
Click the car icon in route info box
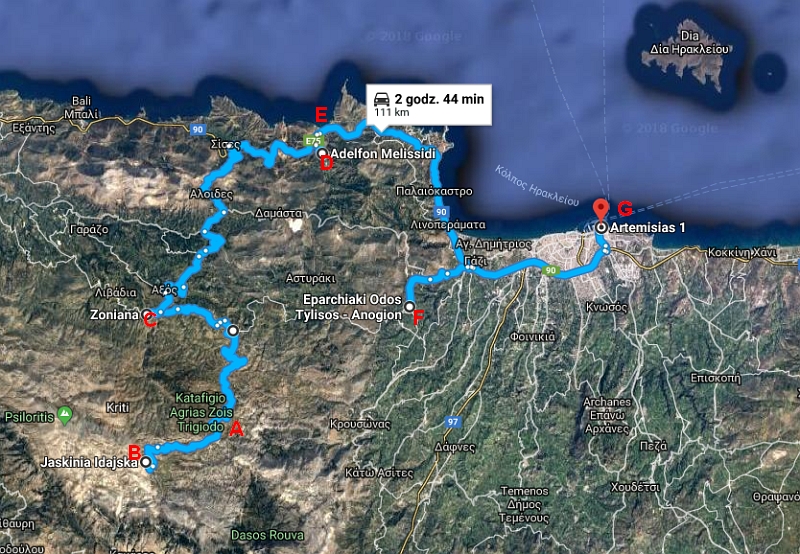[x=382, y=99]
